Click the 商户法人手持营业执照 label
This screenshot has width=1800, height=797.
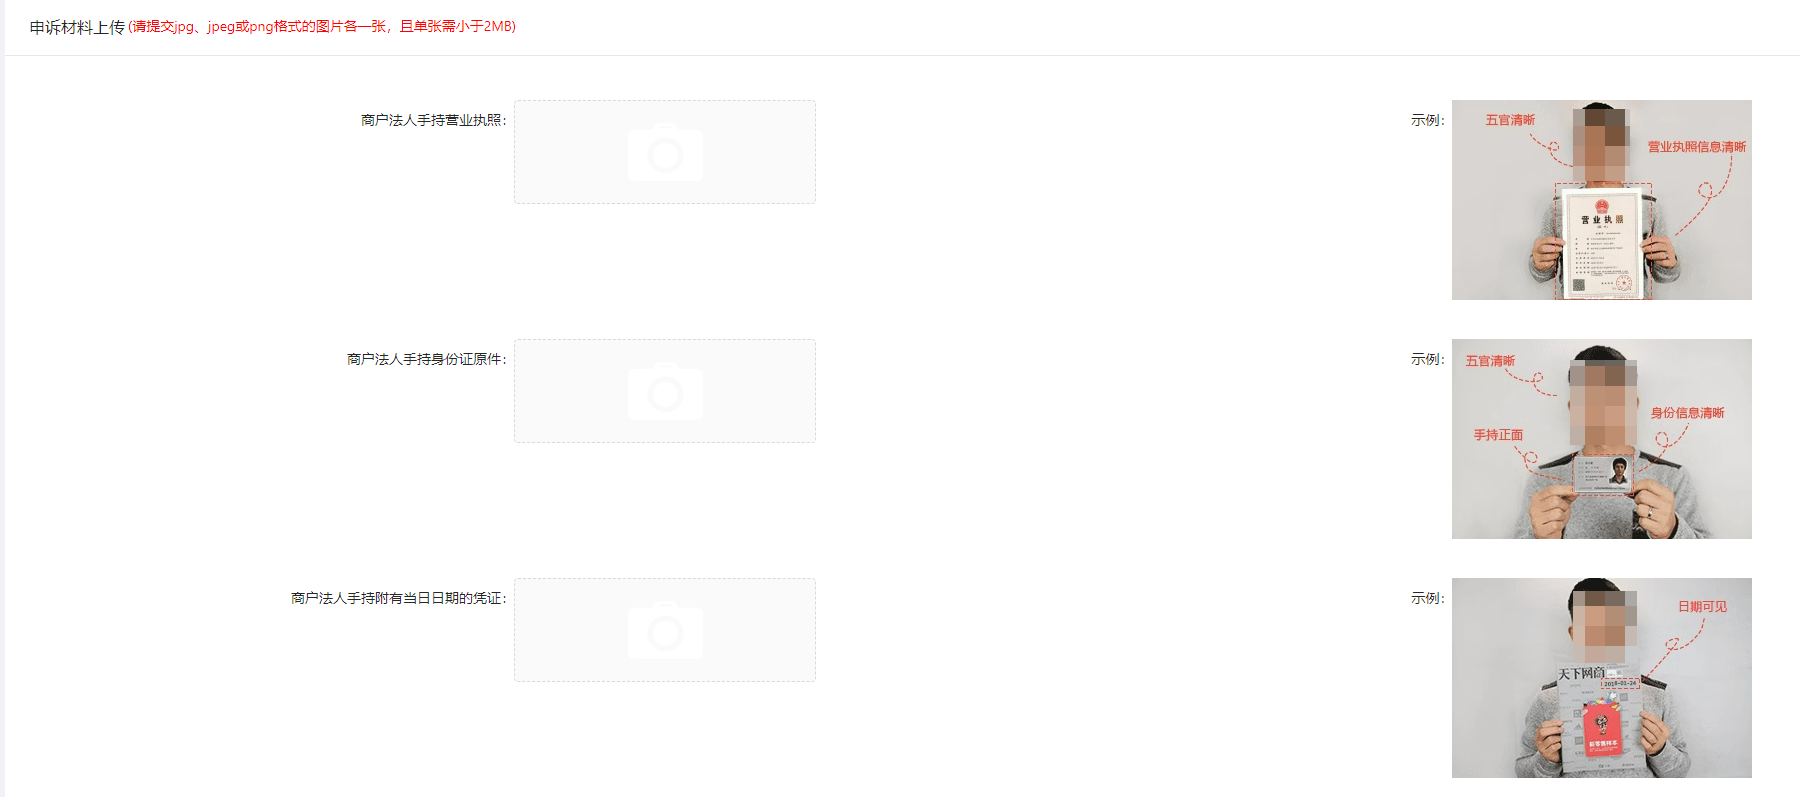[x=433, y=120]
